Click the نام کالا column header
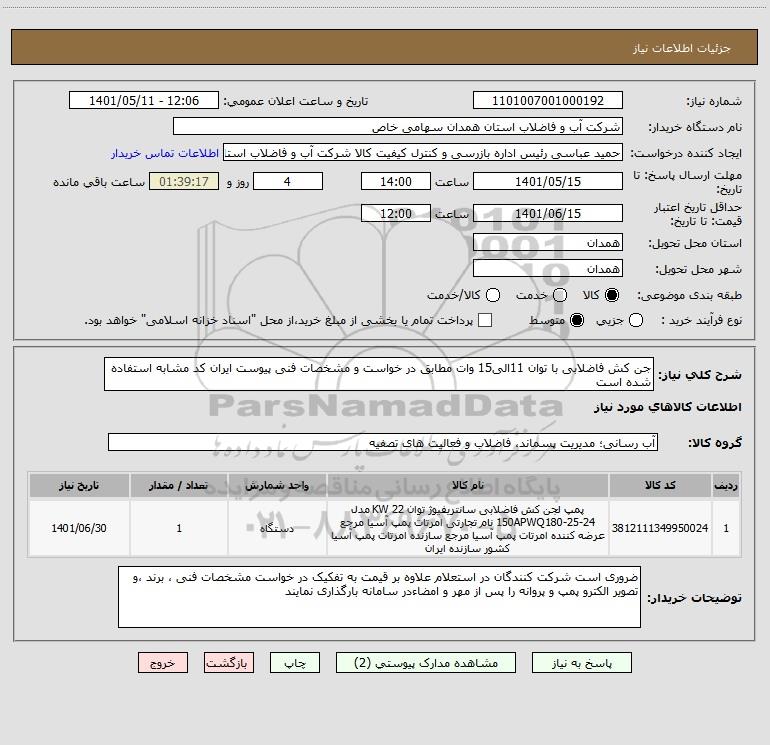This screenshot has height=745, width=770. pyautogui.click(x=468, y=485)
